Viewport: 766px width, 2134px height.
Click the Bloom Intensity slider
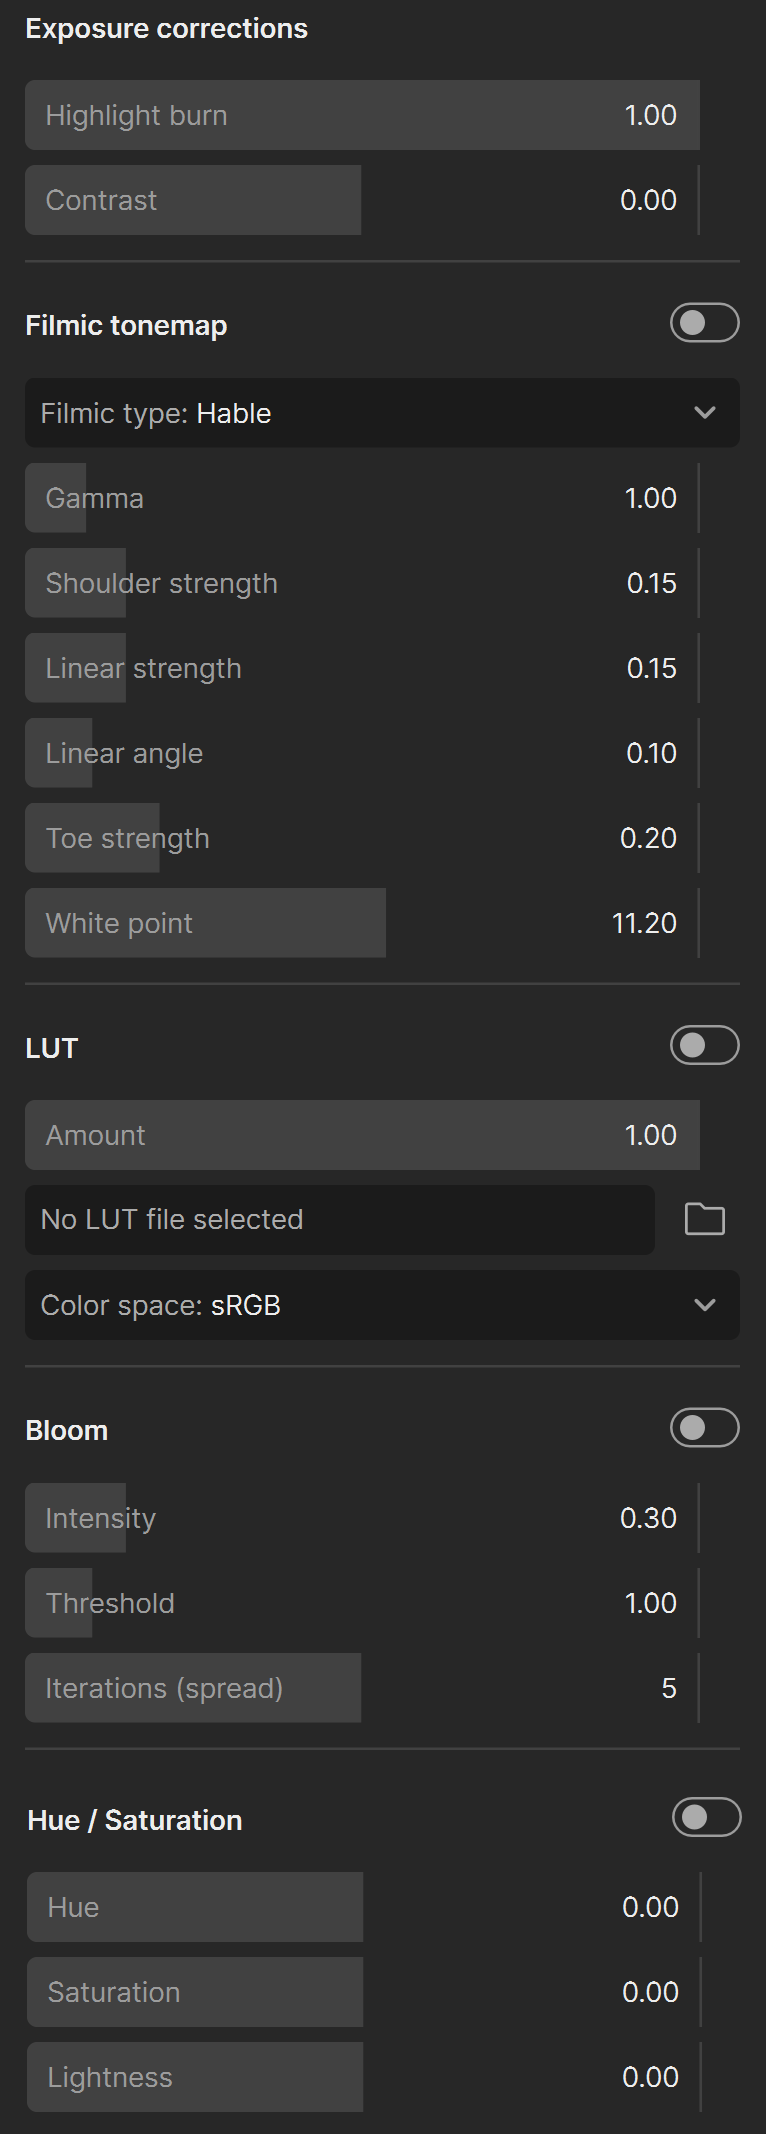coord(362,1518)
